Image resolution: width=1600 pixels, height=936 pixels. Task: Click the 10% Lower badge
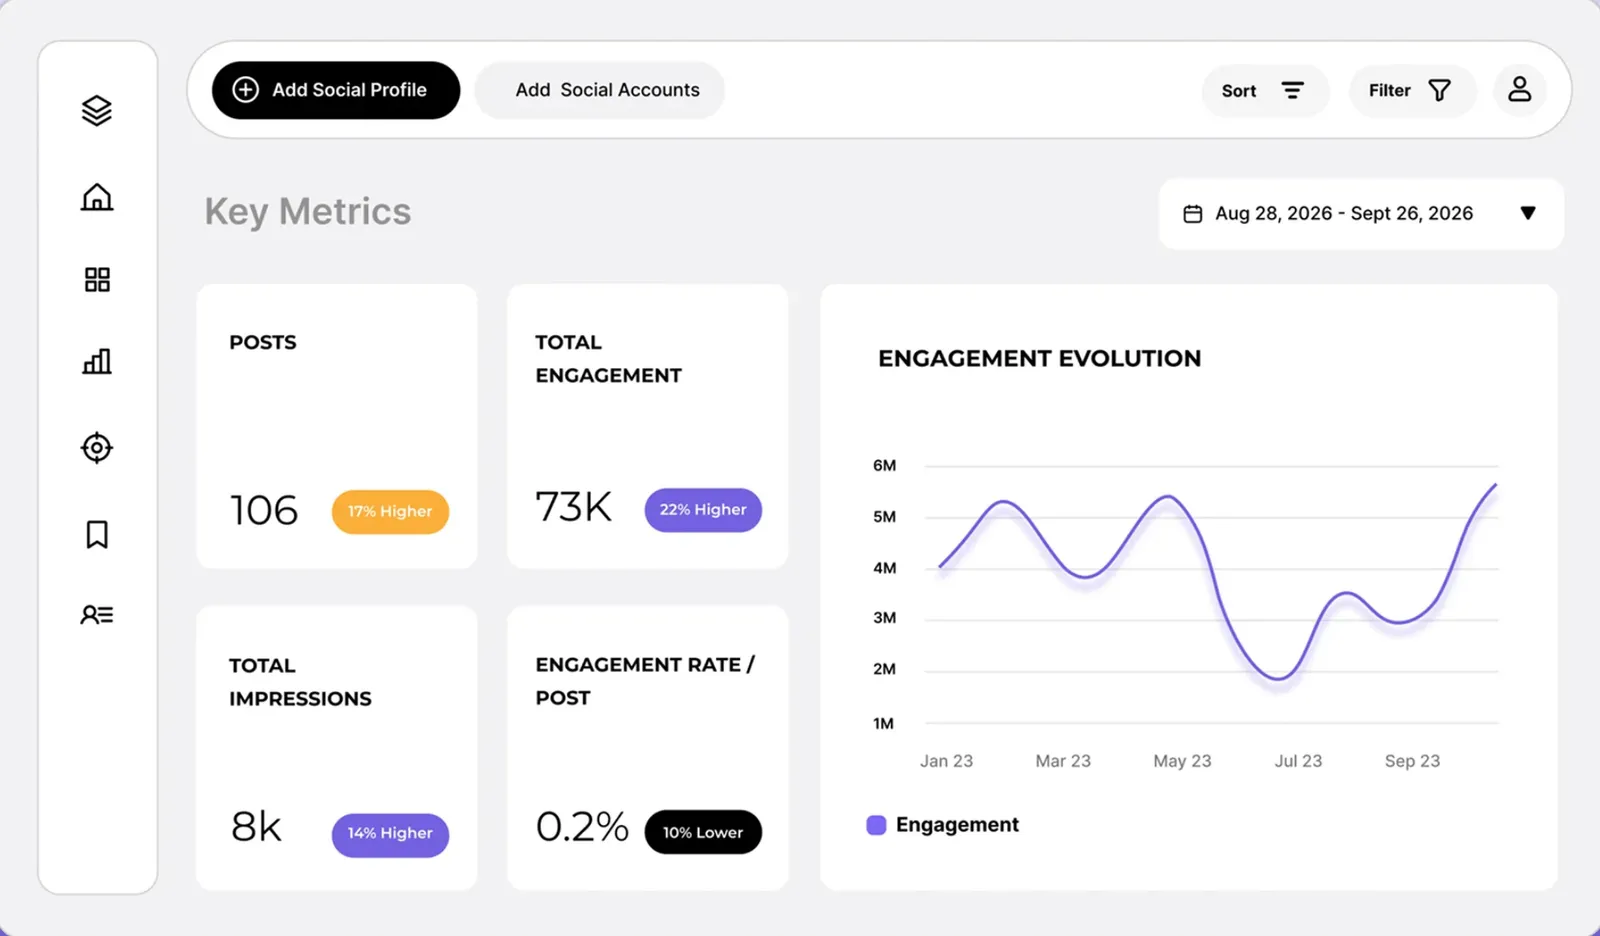tap(703, 832)
